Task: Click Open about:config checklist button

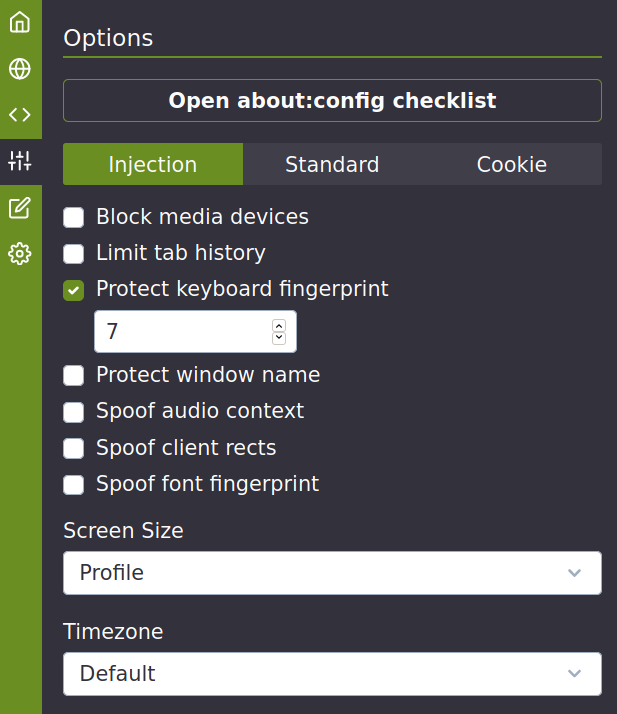Action: coord(332,101)
